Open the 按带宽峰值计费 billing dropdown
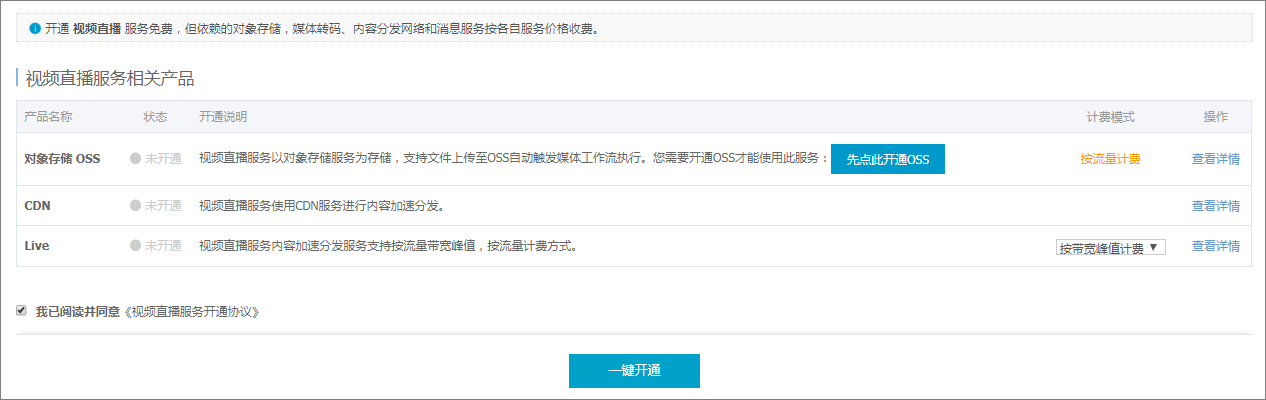The width and height of the screenshot is (1266, 400). tap(1111, 247)
